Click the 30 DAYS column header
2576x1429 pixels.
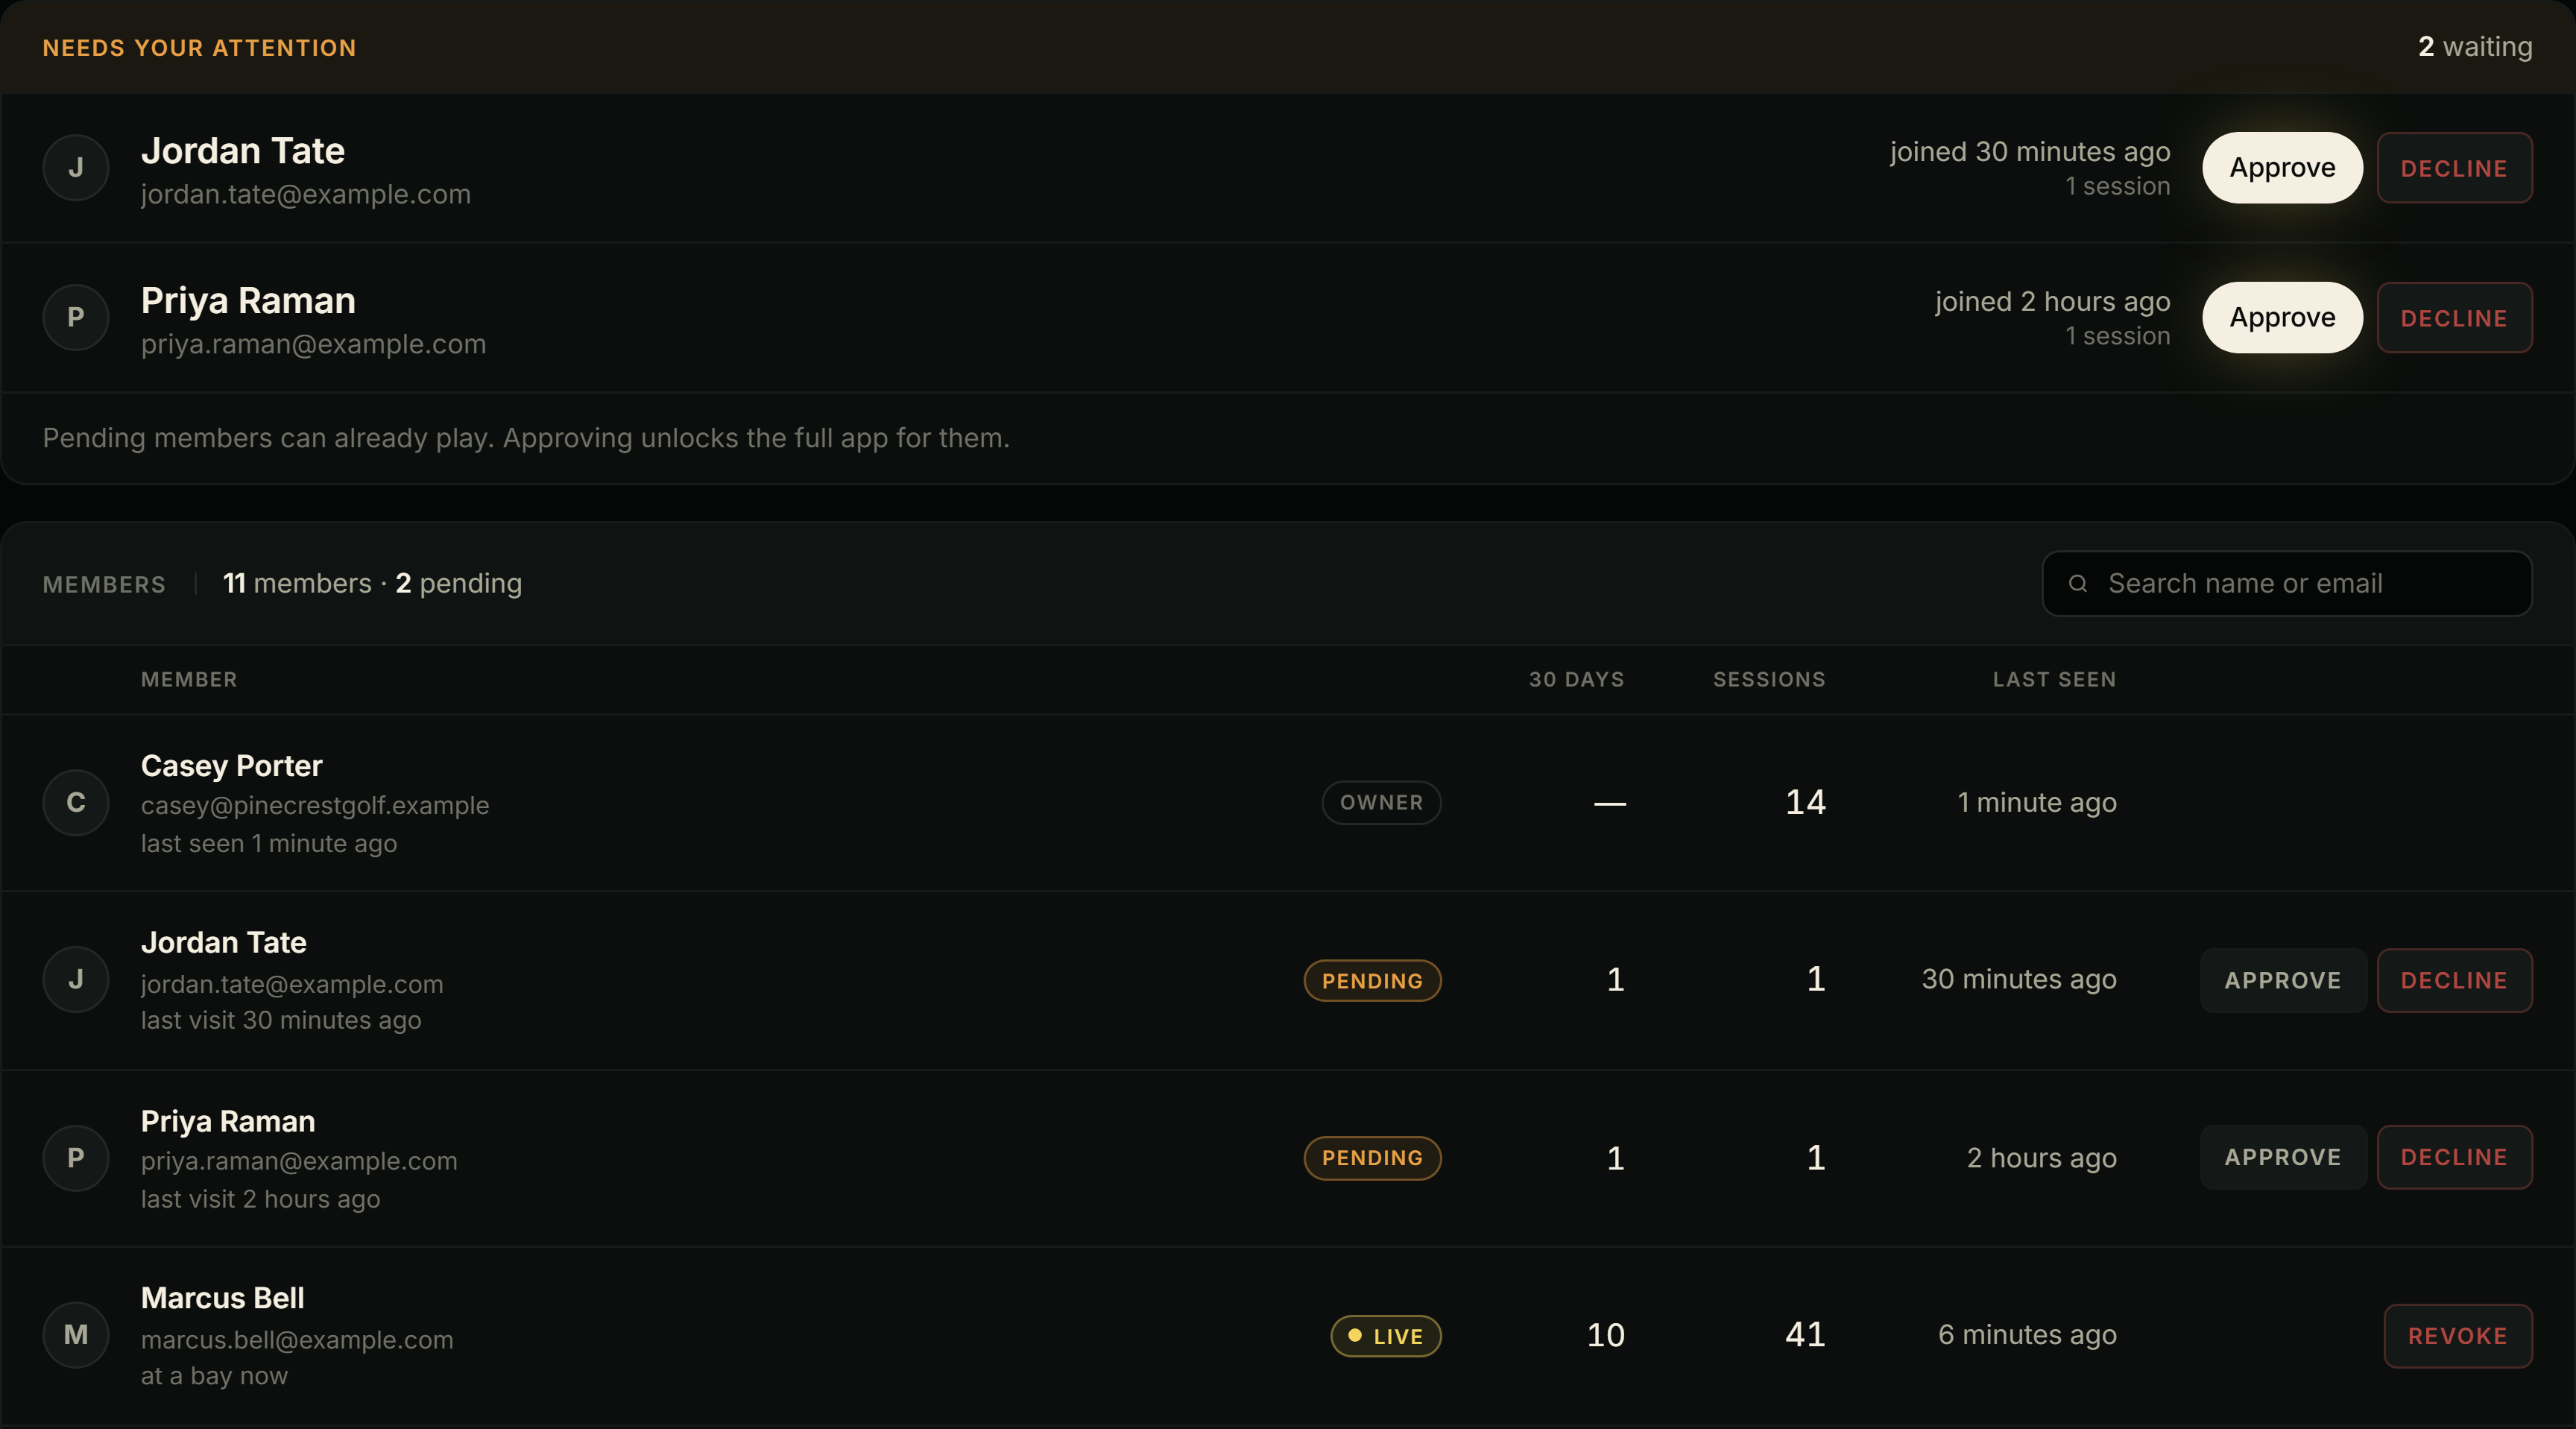coord(1576,680)
